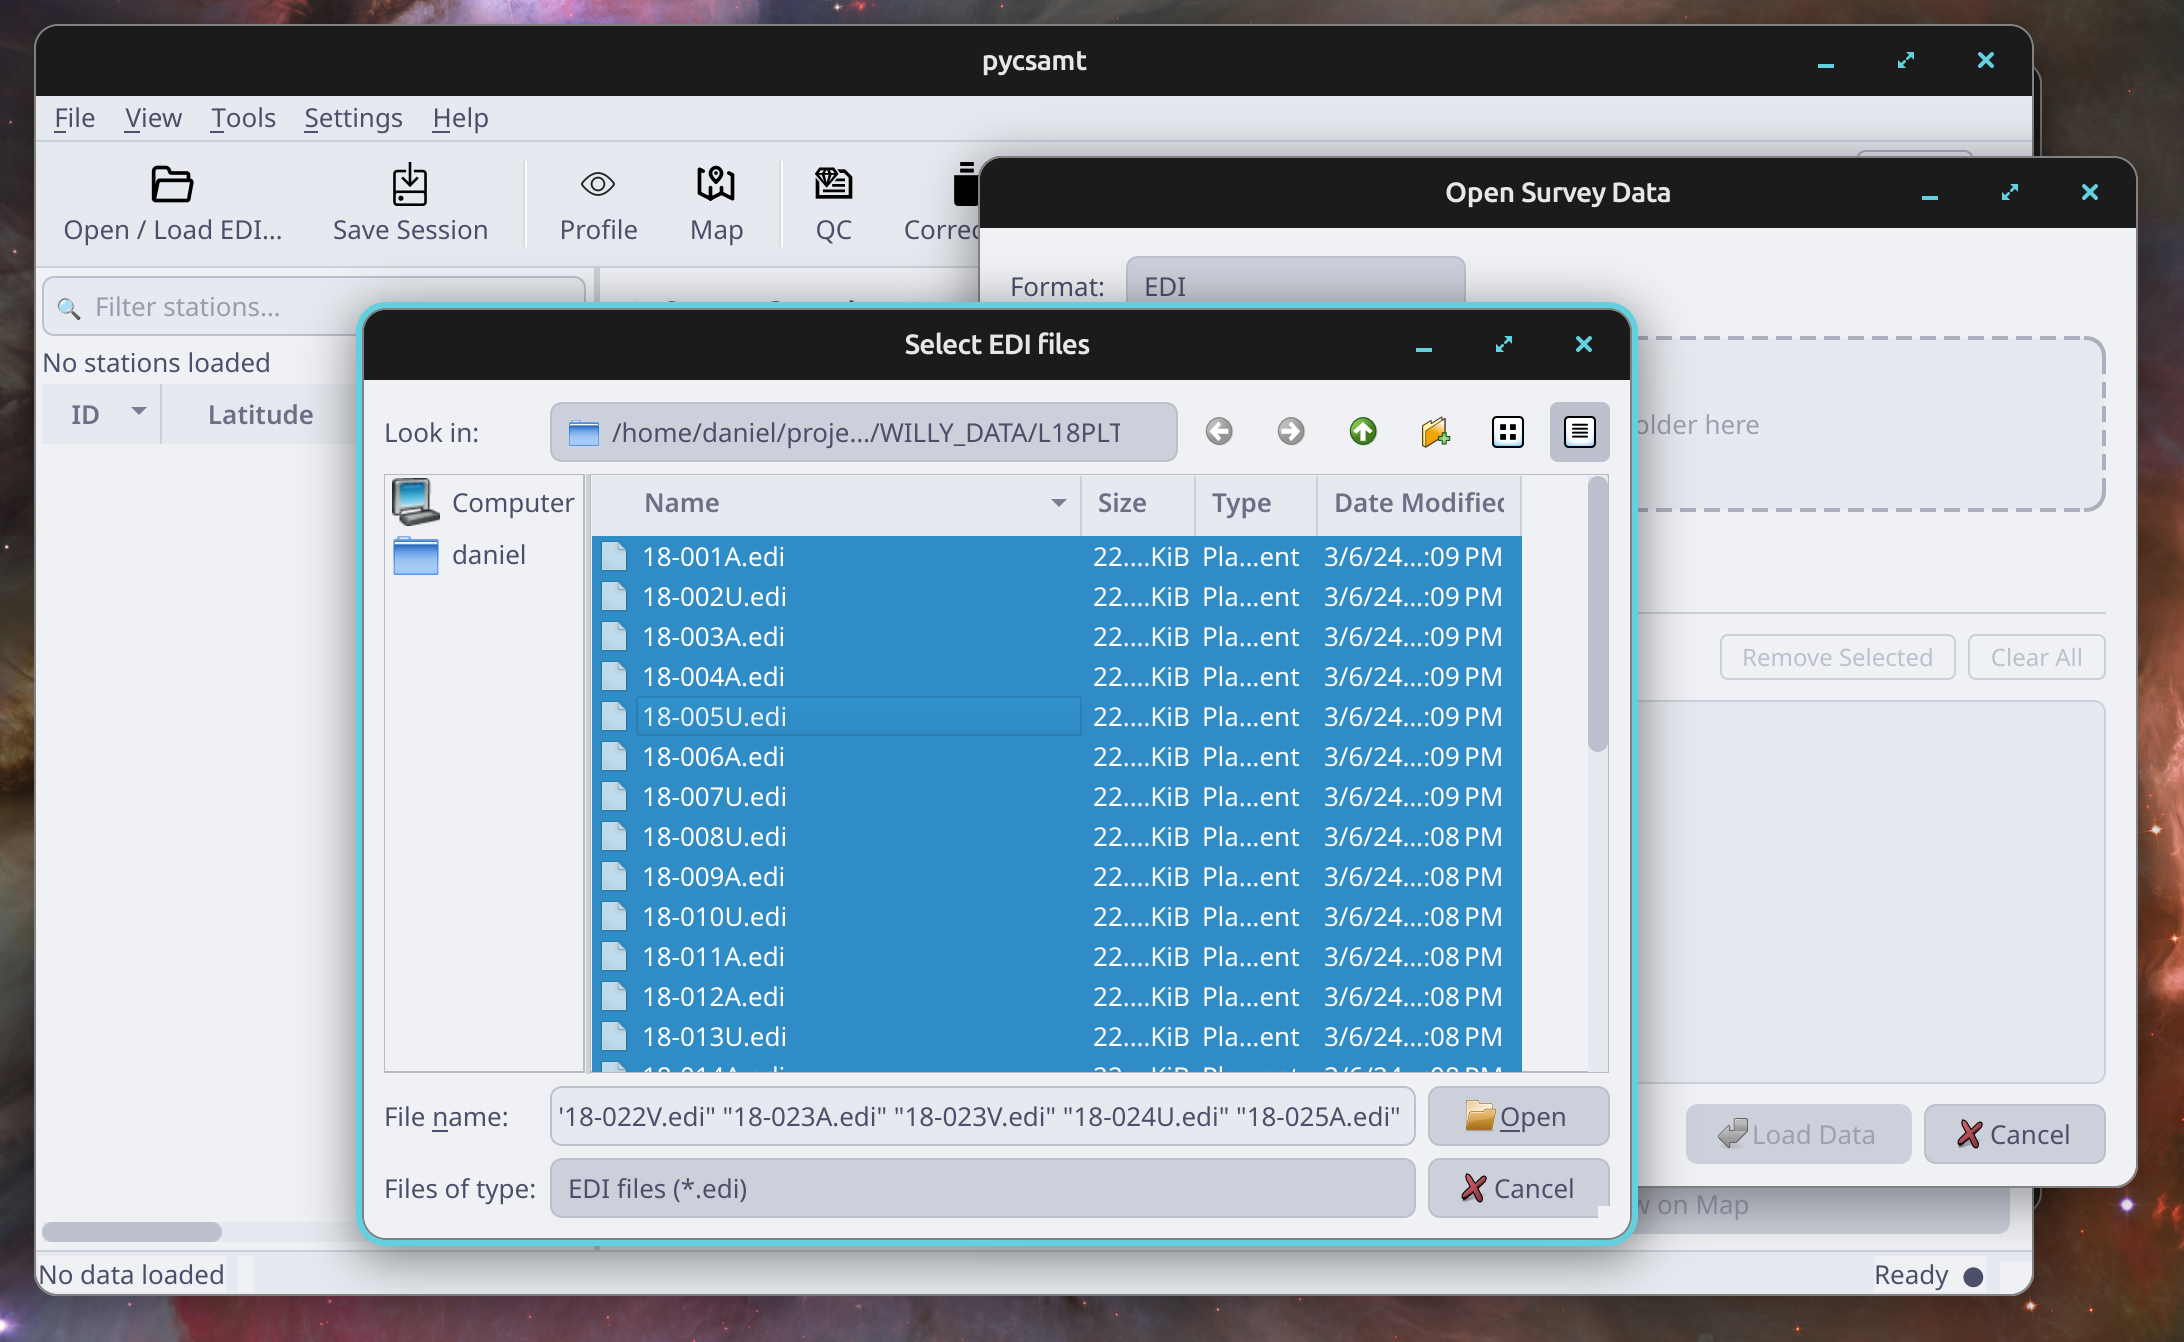Select file 18-004A.edi

click(x=1056, y=677)
